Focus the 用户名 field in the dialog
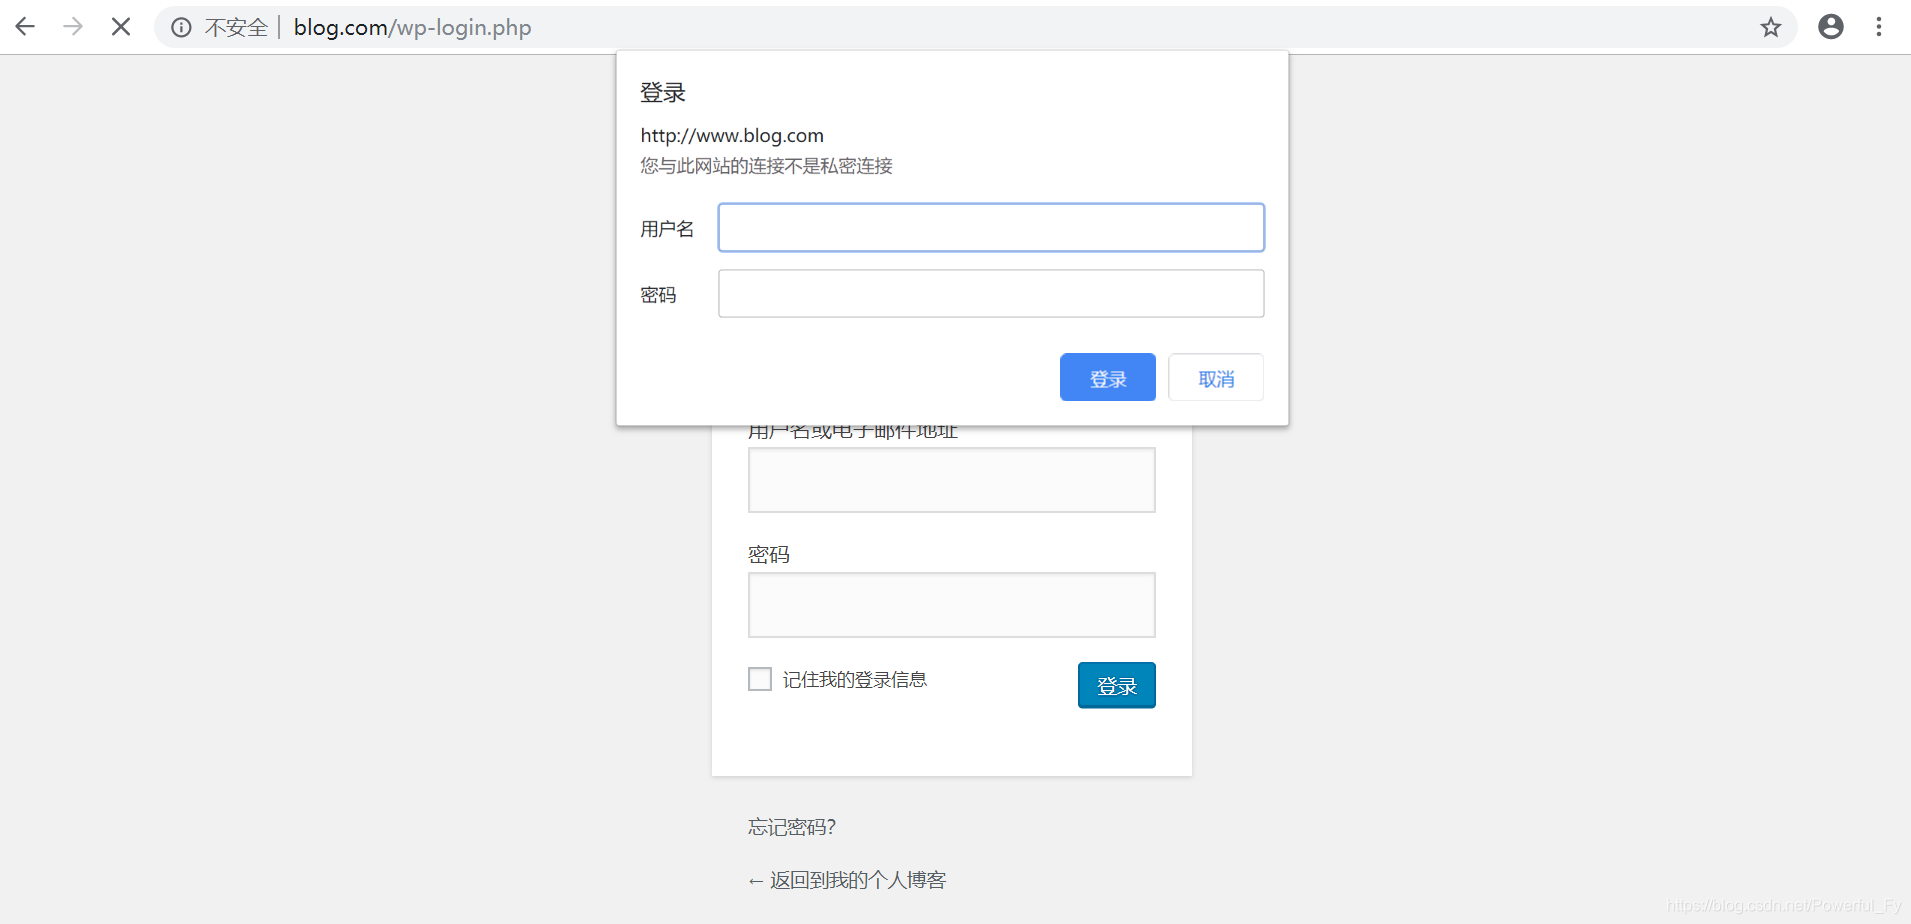The width and height of the screenshot is (1911, 924). tap(990, 227)
